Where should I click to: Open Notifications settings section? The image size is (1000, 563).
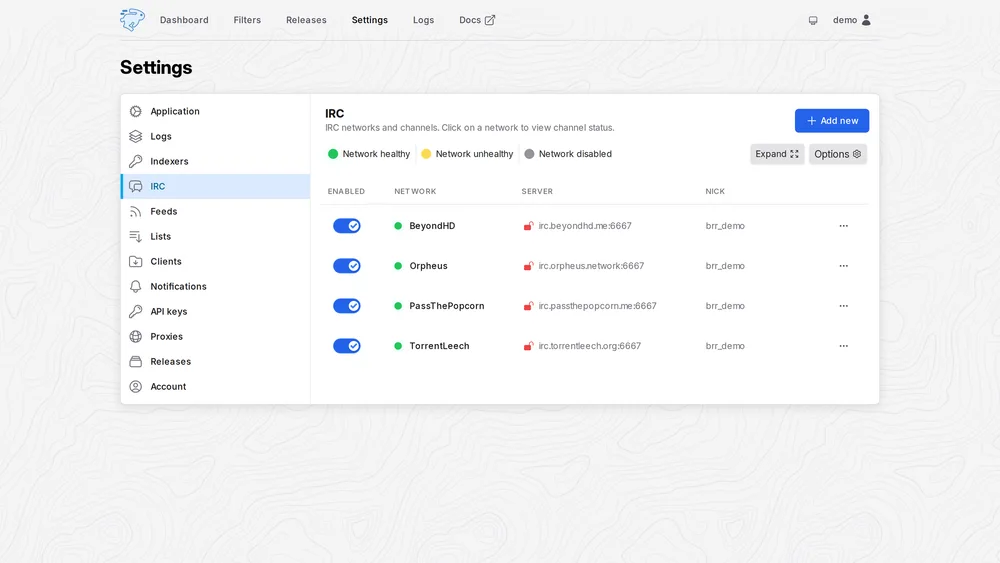(216, 286)
